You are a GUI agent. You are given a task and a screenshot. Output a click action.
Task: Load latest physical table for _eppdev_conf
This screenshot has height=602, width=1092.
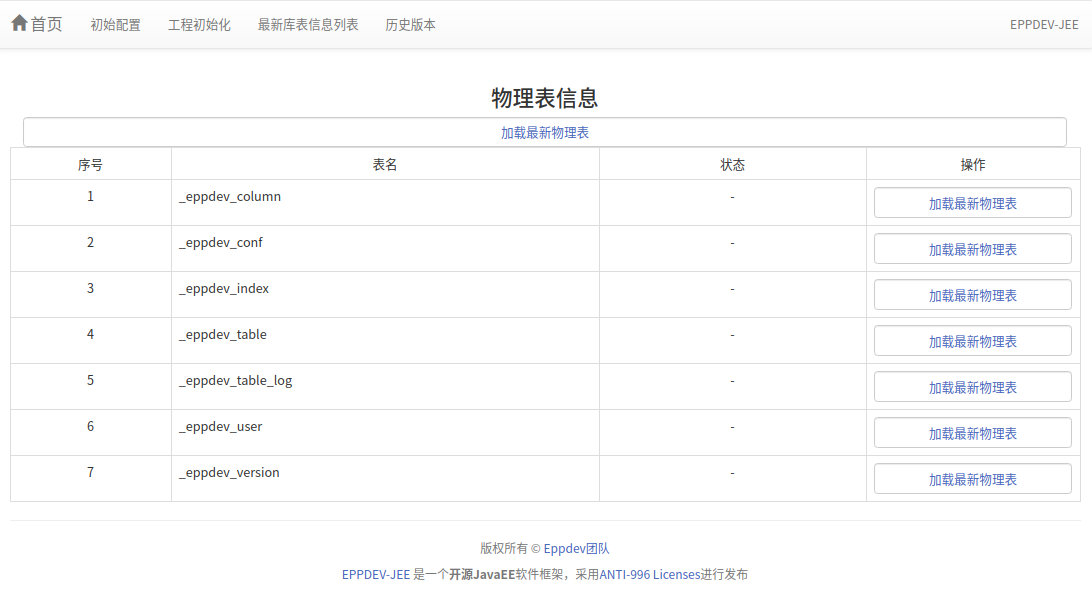click(x=972, y=249)
